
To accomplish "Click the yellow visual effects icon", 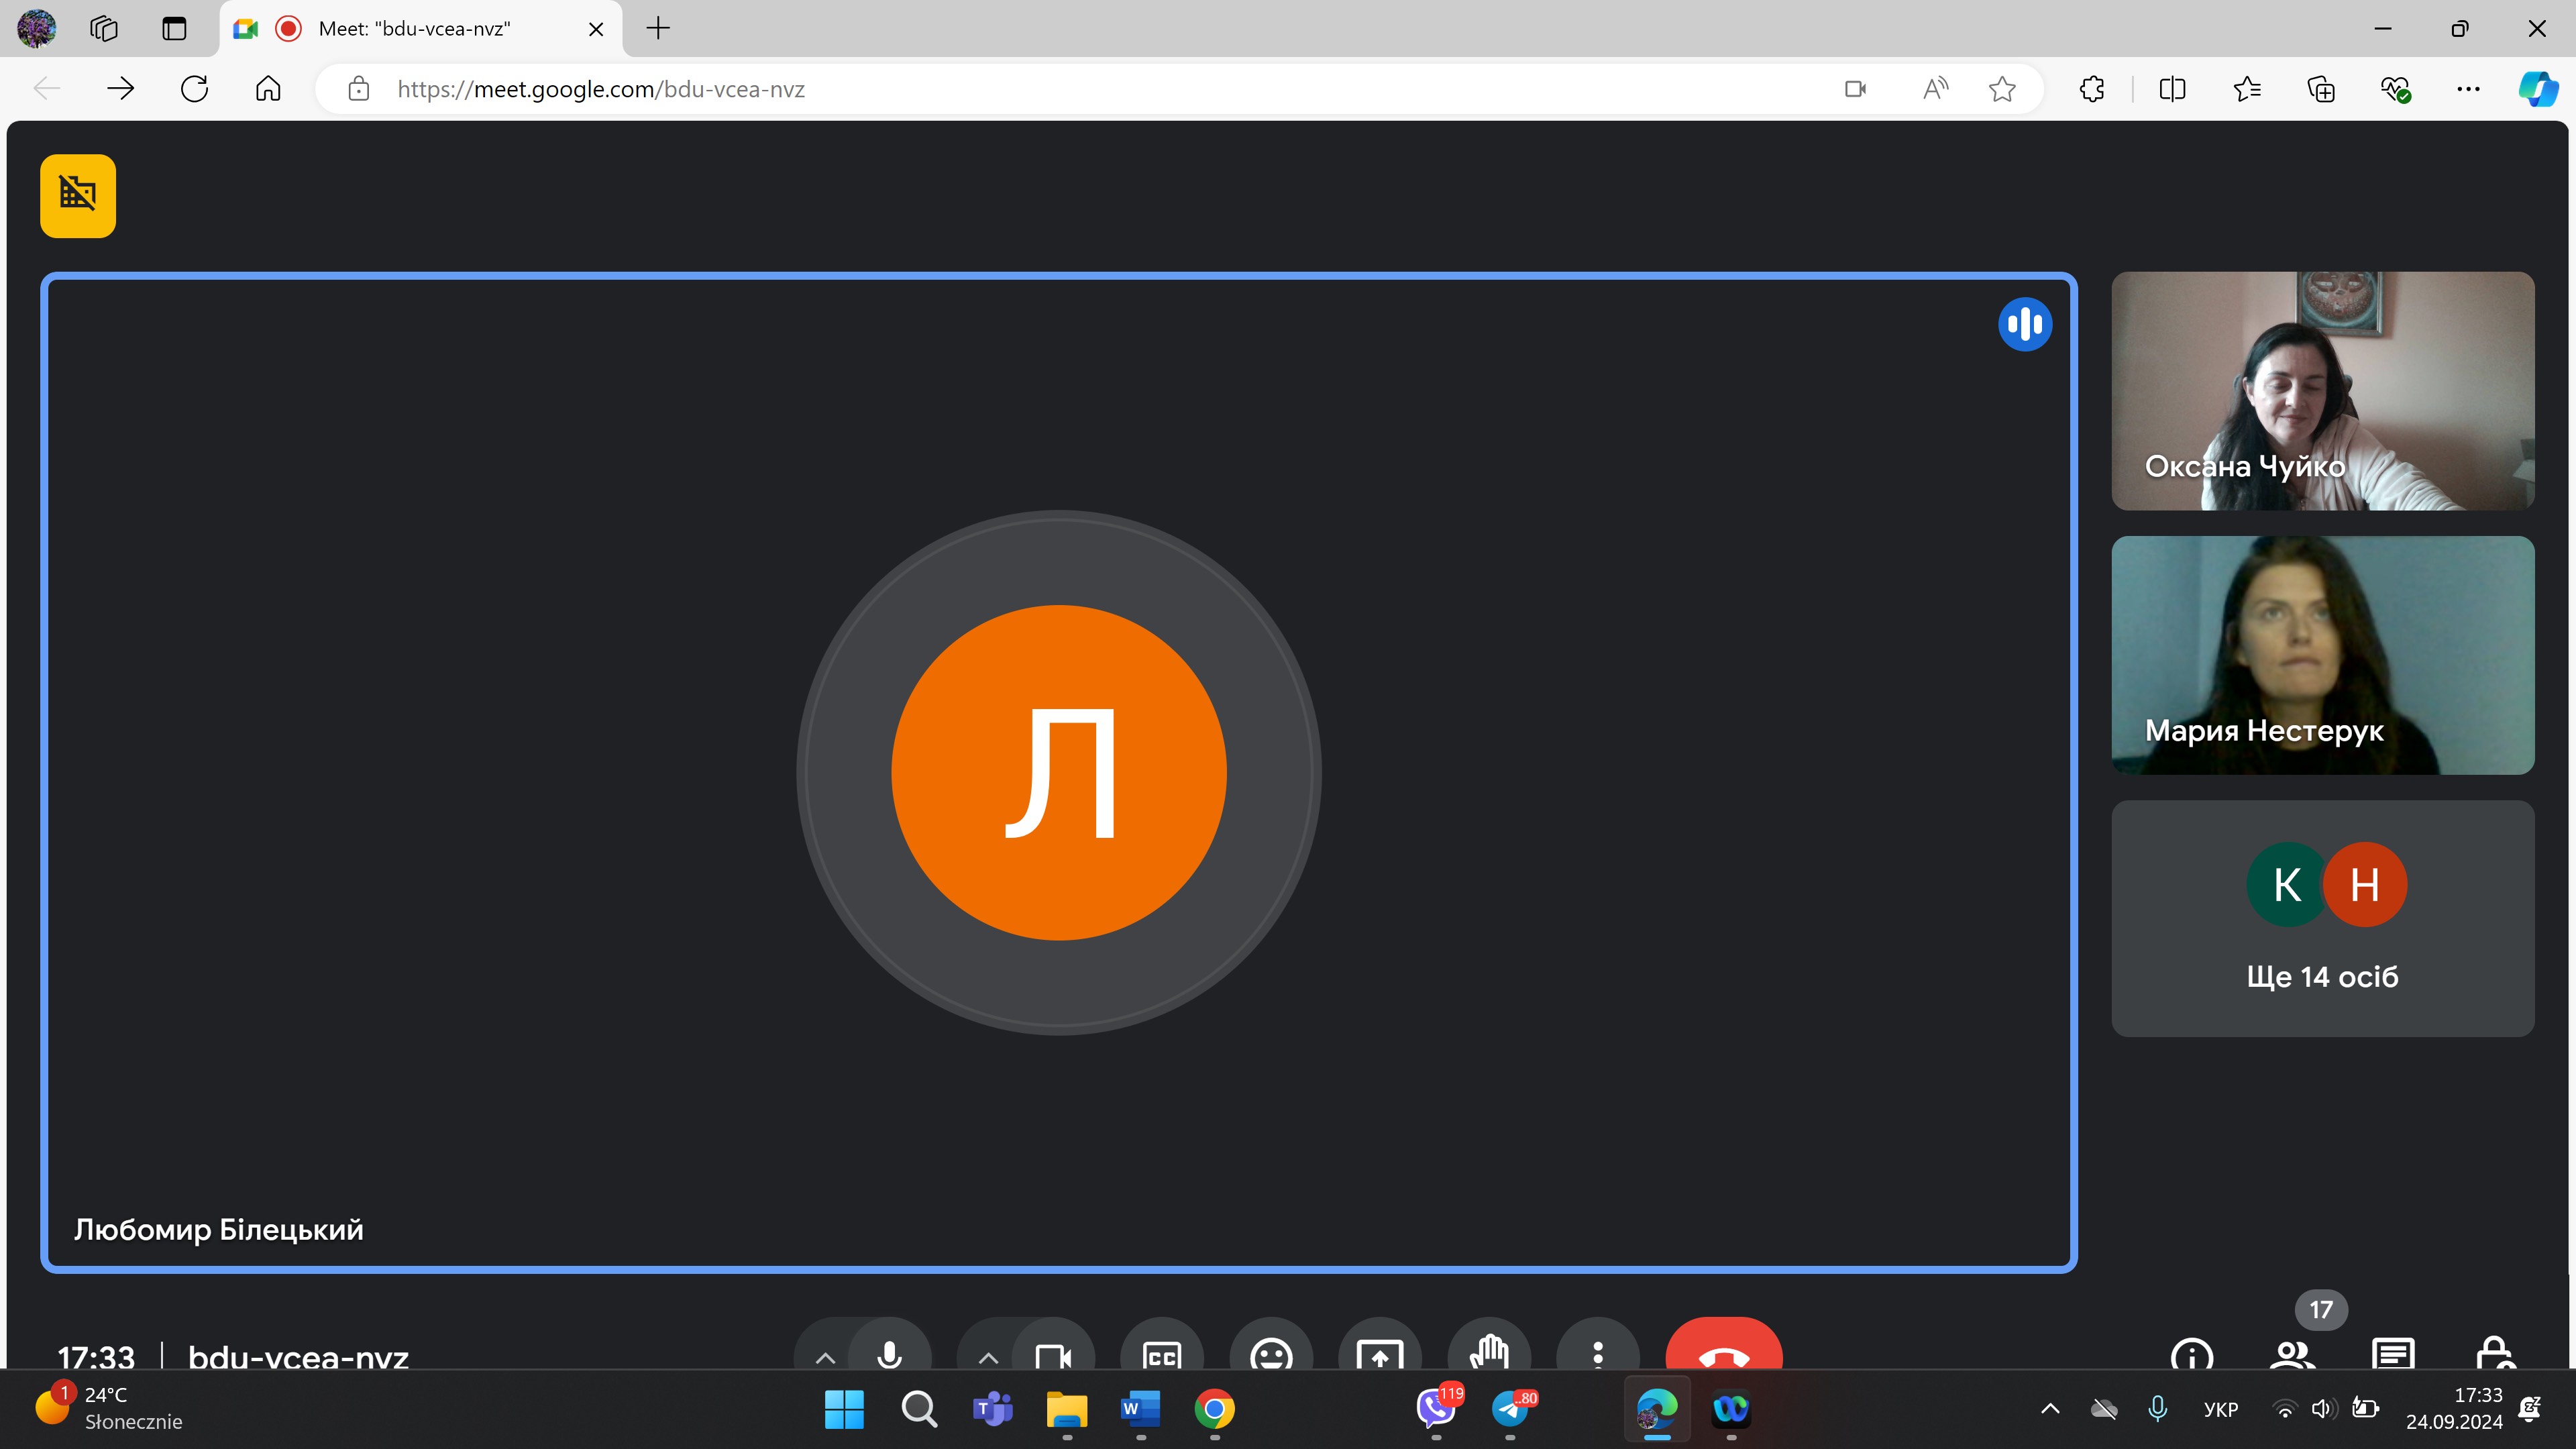I will point(78,195).
